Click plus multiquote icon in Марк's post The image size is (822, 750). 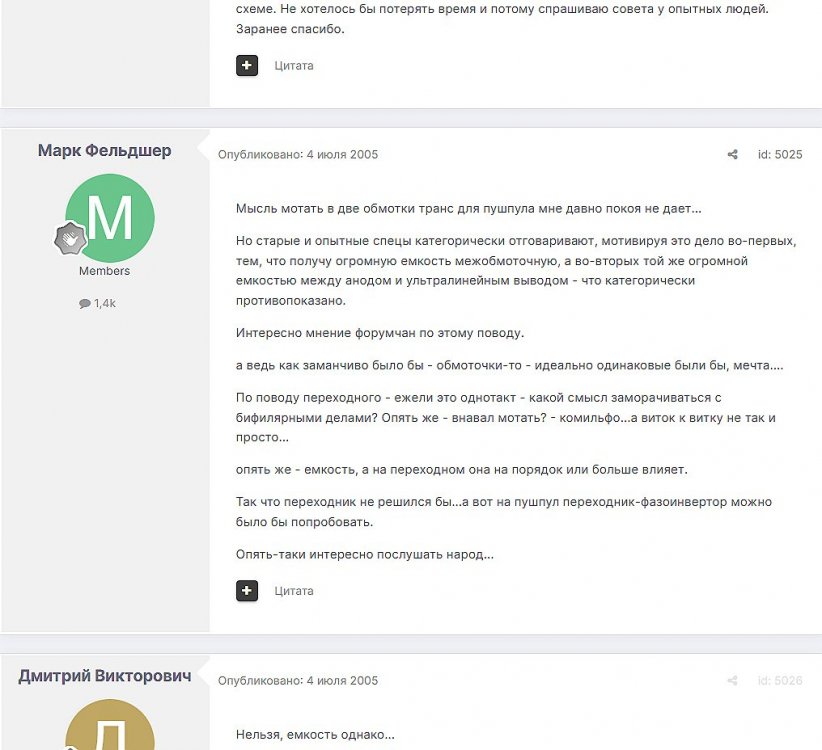point(246,591)
